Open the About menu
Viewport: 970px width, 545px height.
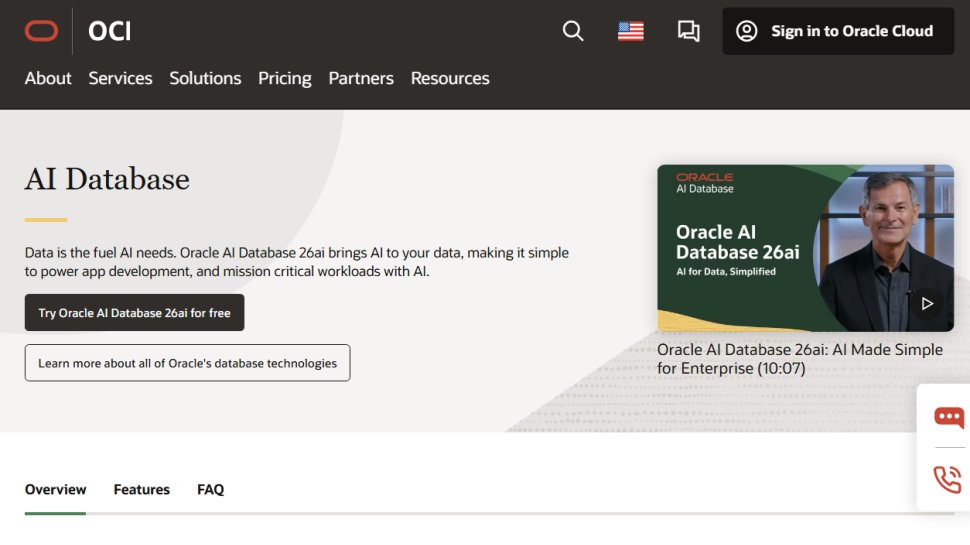[x=48, y=79]
